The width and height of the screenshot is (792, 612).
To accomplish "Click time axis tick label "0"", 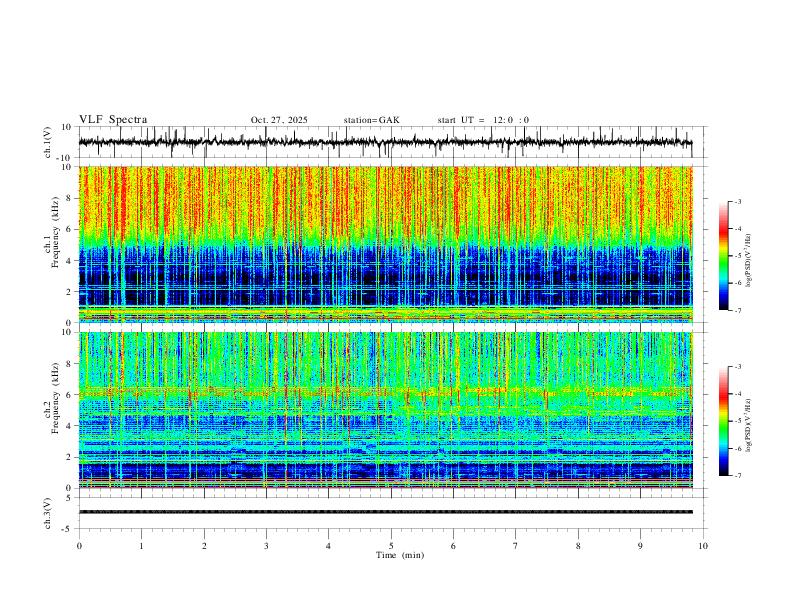I will pos(79,546).
